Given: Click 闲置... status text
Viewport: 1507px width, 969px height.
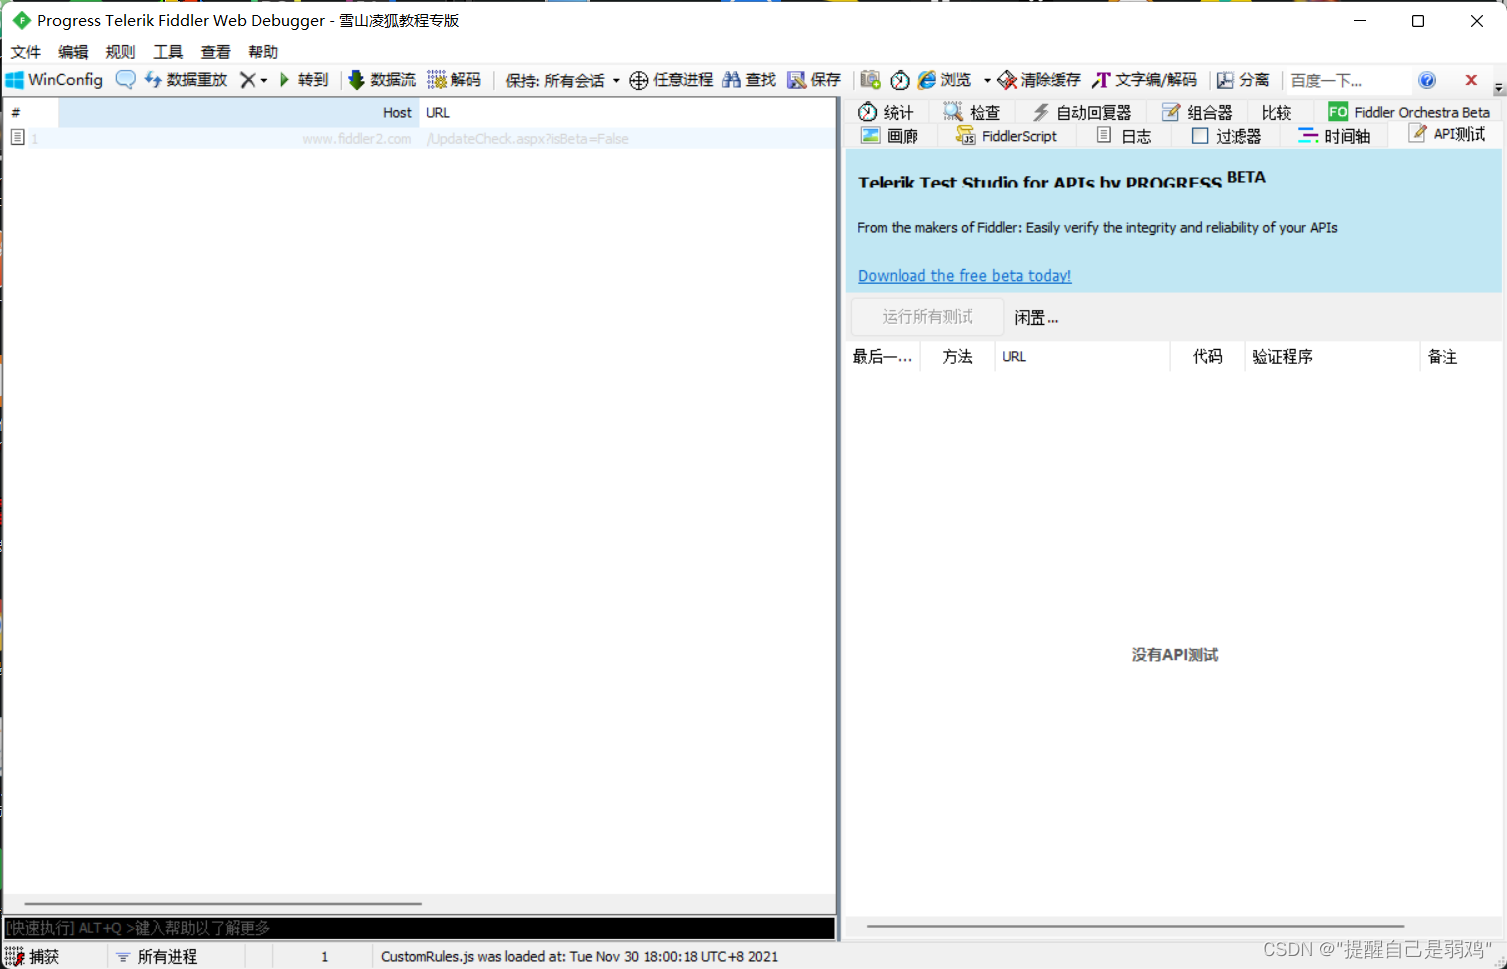Looking at the screenshot, I should [1036, 318].
